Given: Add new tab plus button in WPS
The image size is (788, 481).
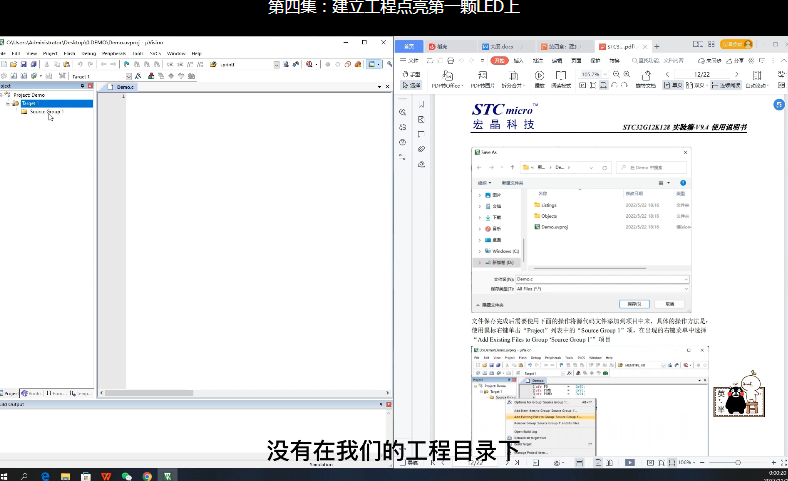Looking at the screenshot, I should tap(656, 46).
